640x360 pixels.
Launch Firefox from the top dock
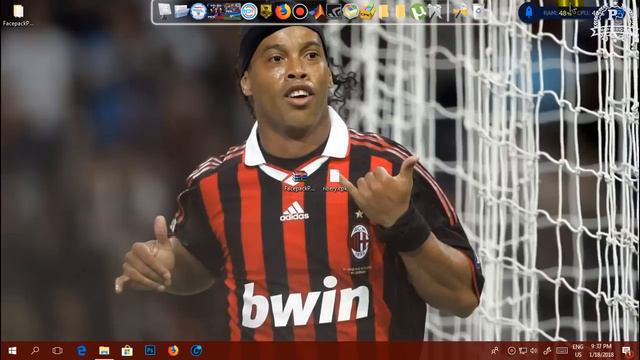coord(283,11)
